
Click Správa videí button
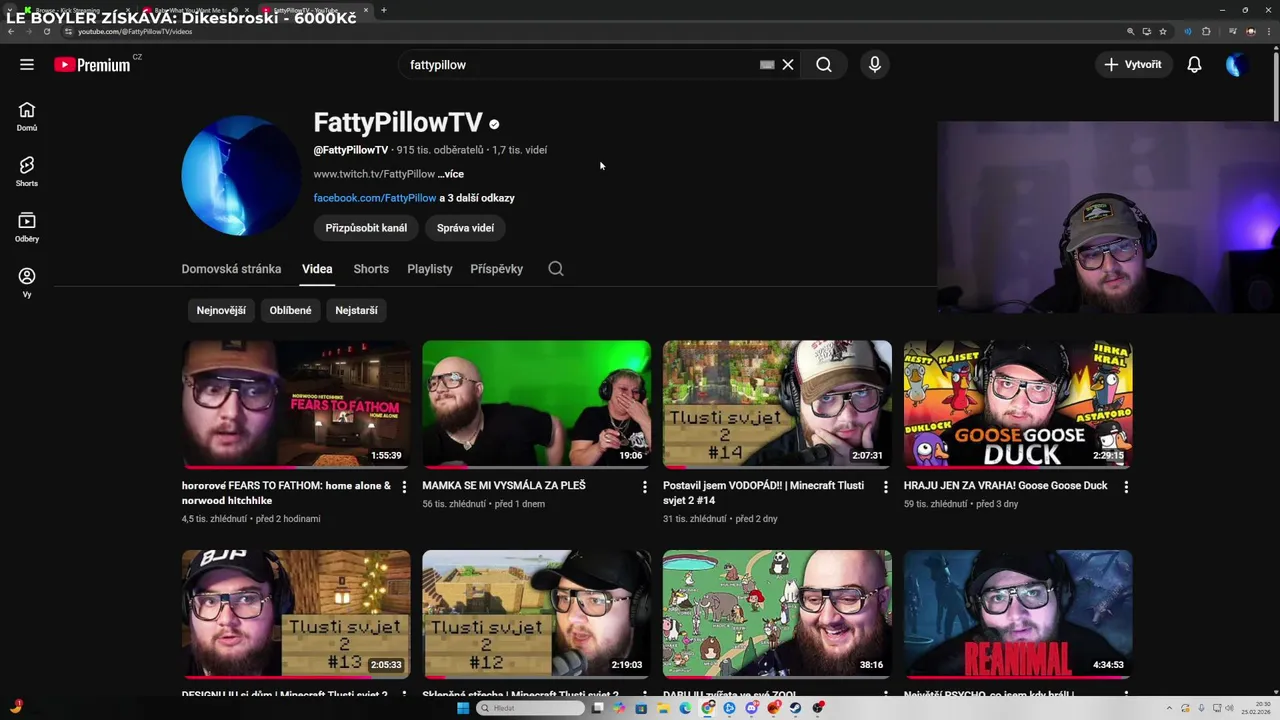[x=465, y=228]
